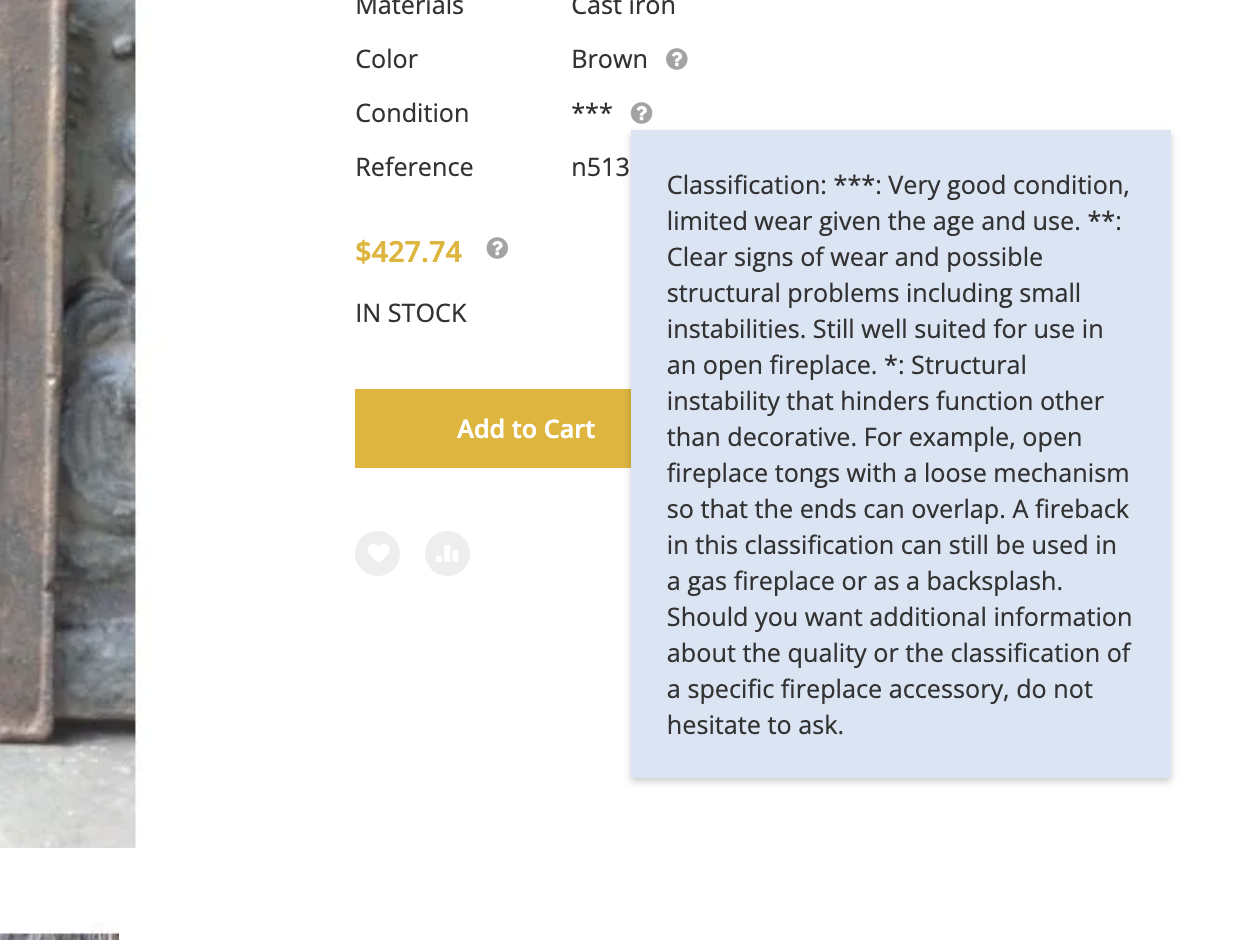Viewport: 1252px width, 940px height.
Task: Click the *** condition rating
Action: [x=591, y=111]
